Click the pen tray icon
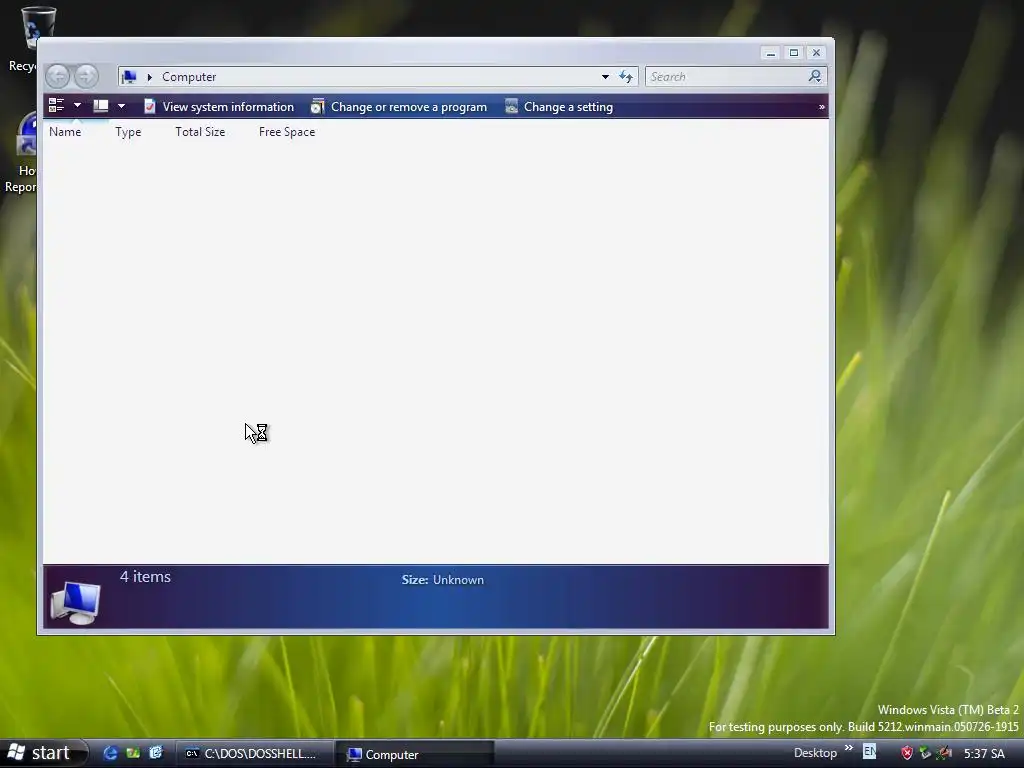The height and width of the screenshot is (768, 1024). (944, 753)
